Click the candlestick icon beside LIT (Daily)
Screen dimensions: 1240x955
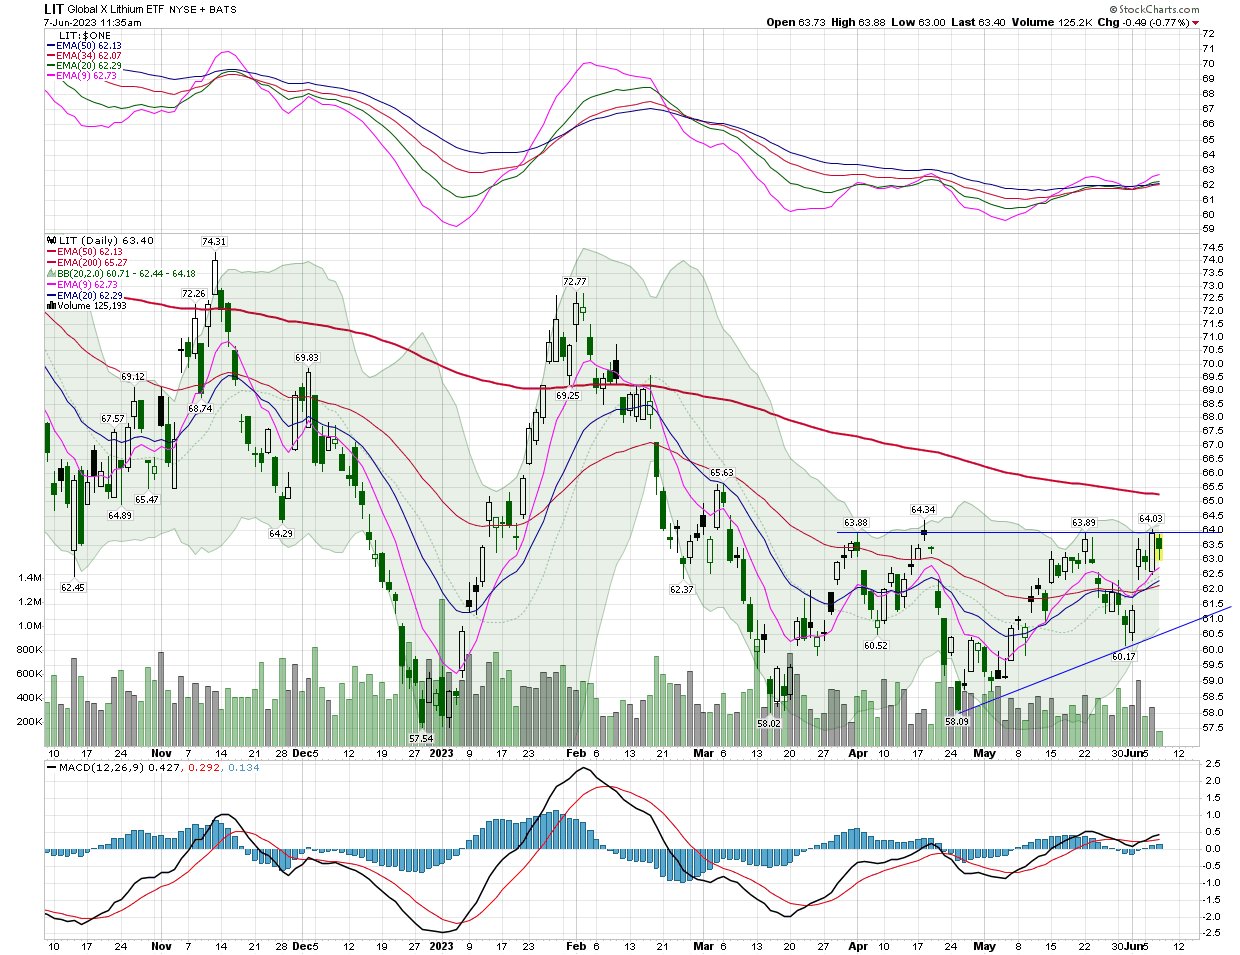coord(51,241)
